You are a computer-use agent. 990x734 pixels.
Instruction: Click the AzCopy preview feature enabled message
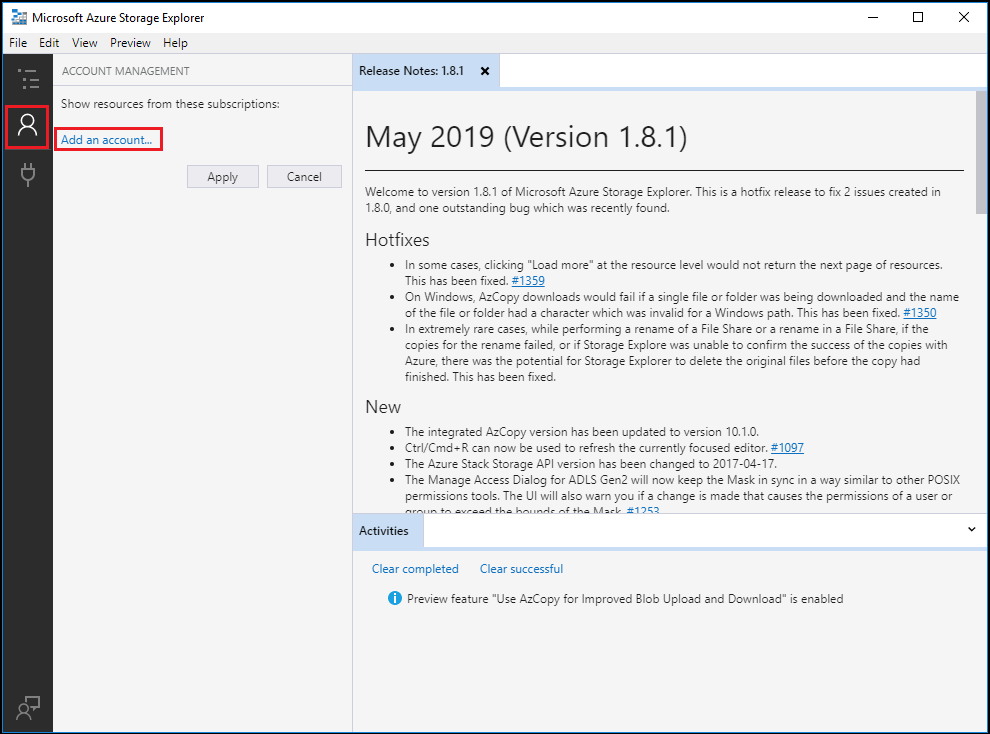[624, 598]
